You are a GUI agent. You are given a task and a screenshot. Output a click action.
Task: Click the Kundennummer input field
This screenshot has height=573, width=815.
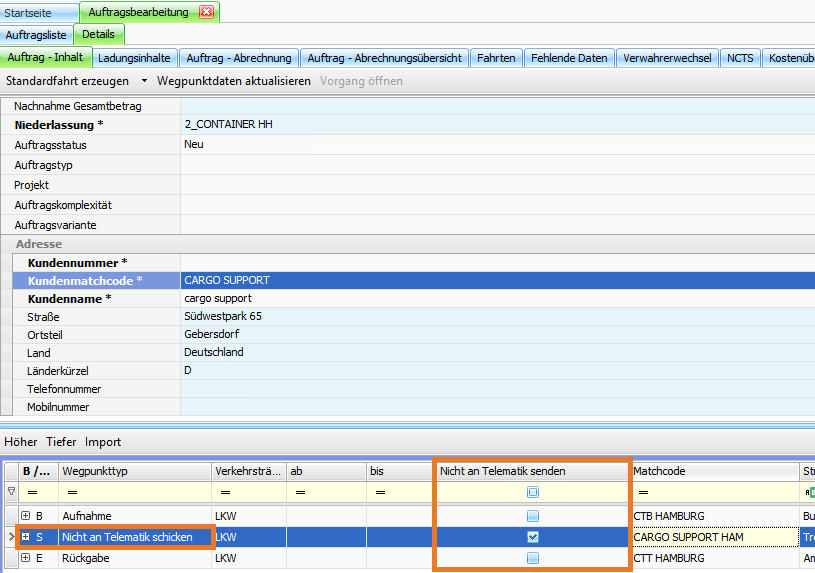click(497, 262)
